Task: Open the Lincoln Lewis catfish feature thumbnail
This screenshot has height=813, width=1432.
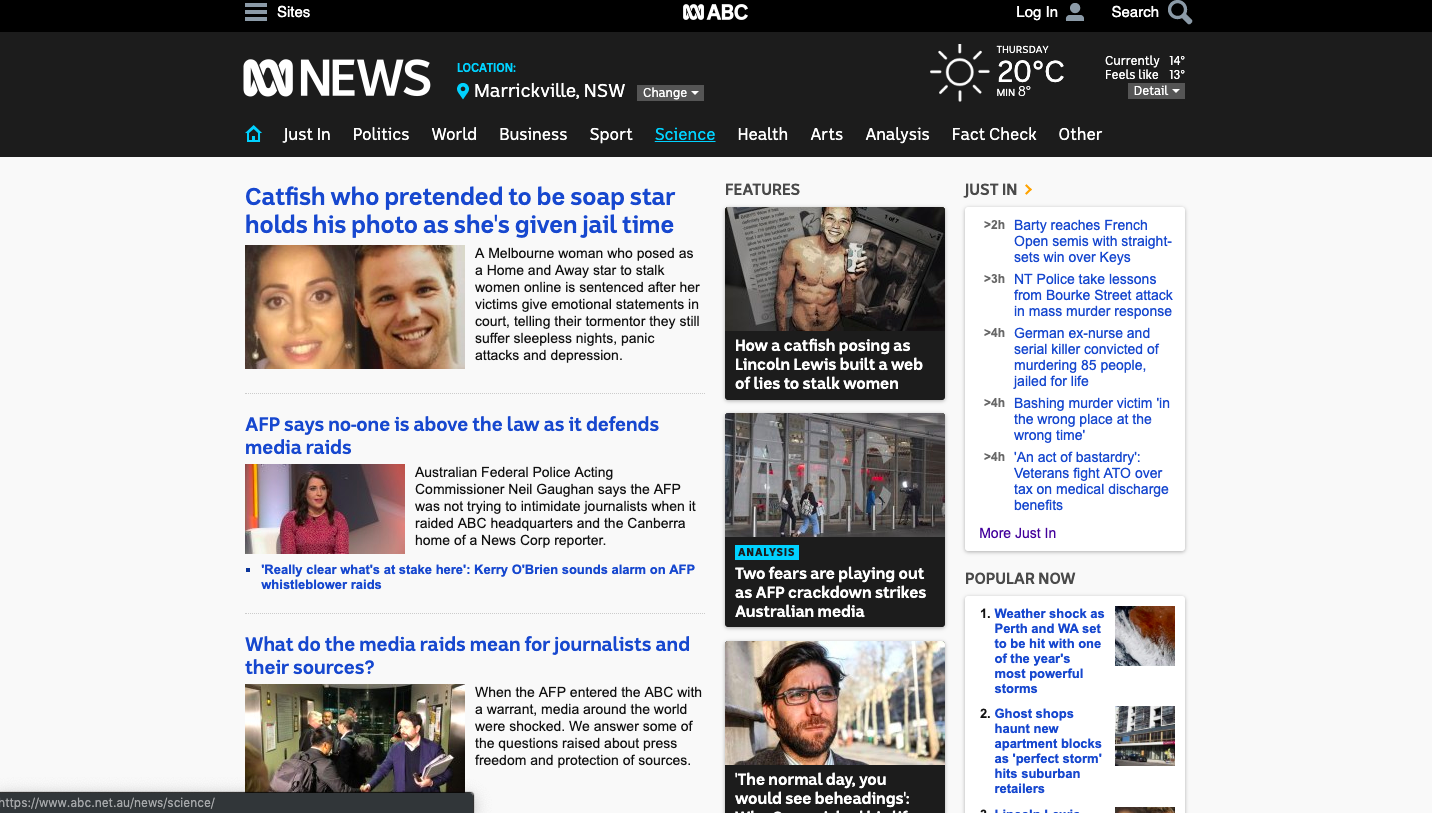Action: [835, 269]
